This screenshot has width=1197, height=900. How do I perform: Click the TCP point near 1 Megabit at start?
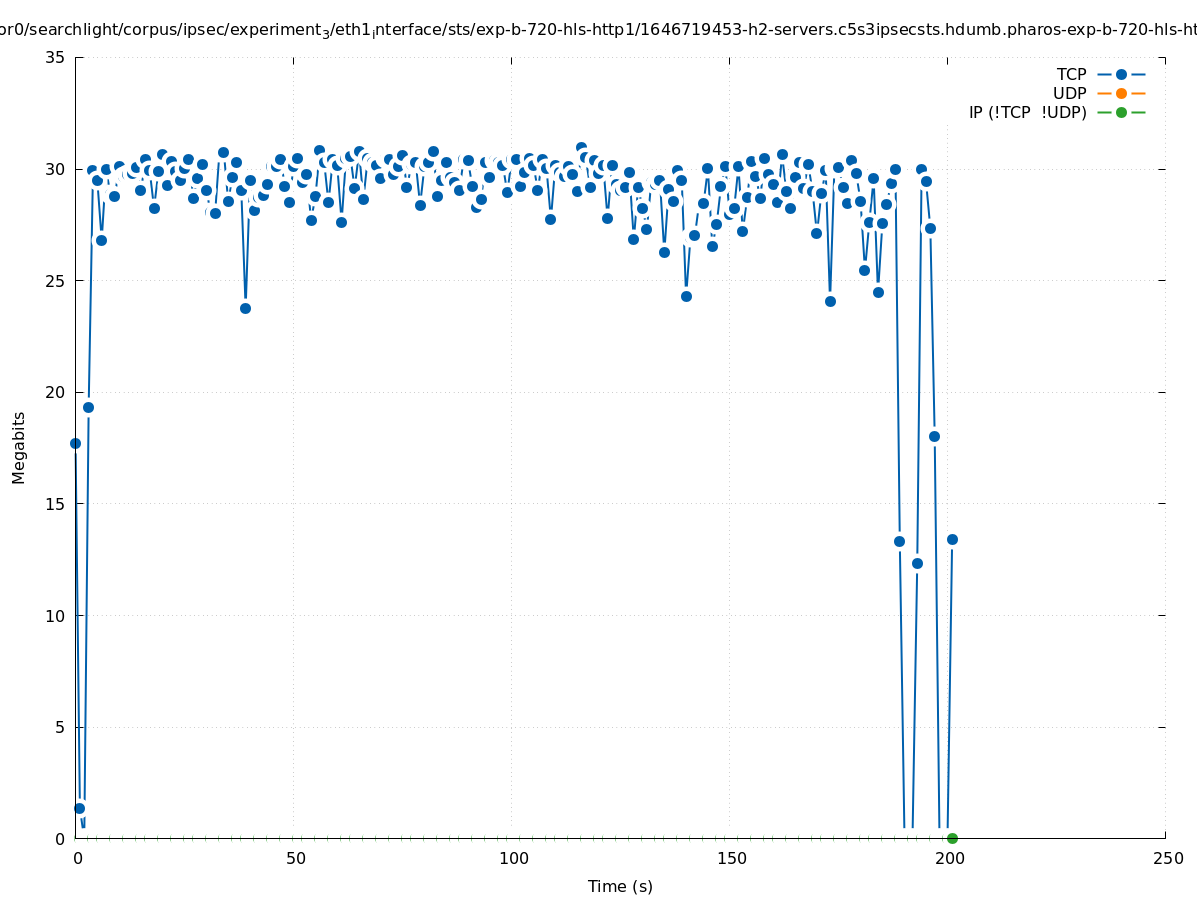(79, 808)
